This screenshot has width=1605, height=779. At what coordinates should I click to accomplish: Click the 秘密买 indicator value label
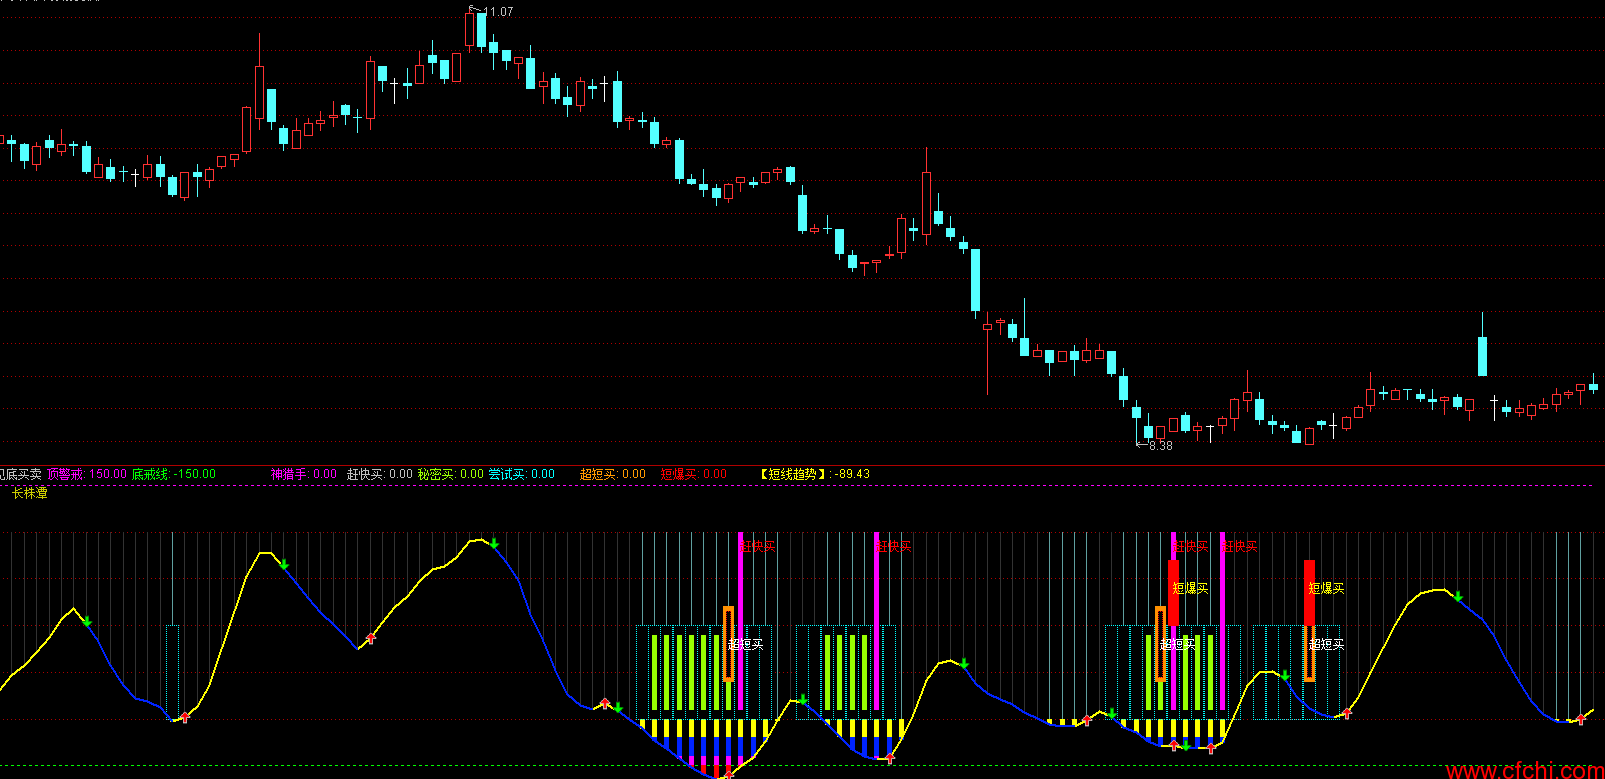point(451,474)
